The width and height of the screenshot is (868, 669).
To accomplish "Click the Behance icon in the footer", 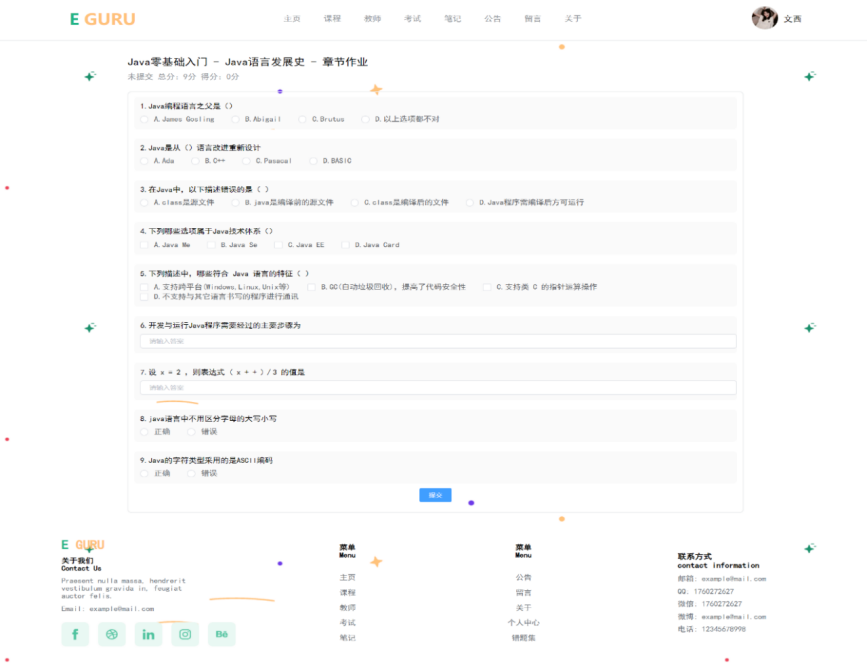I will point(221,634).
